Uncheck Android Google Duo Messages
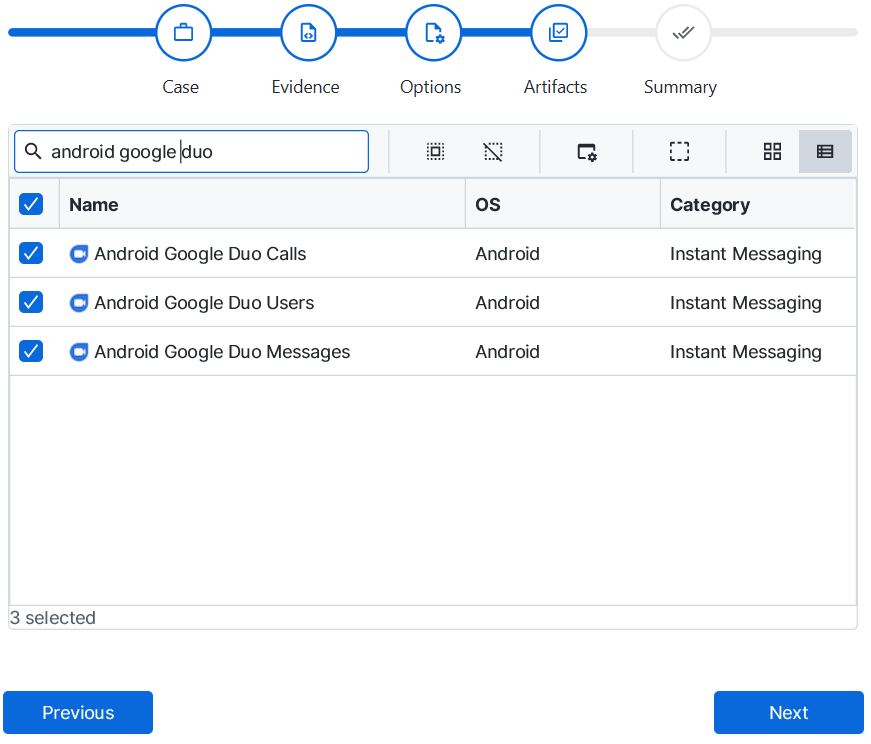This screenshot has height=744, width=871. 31,351
